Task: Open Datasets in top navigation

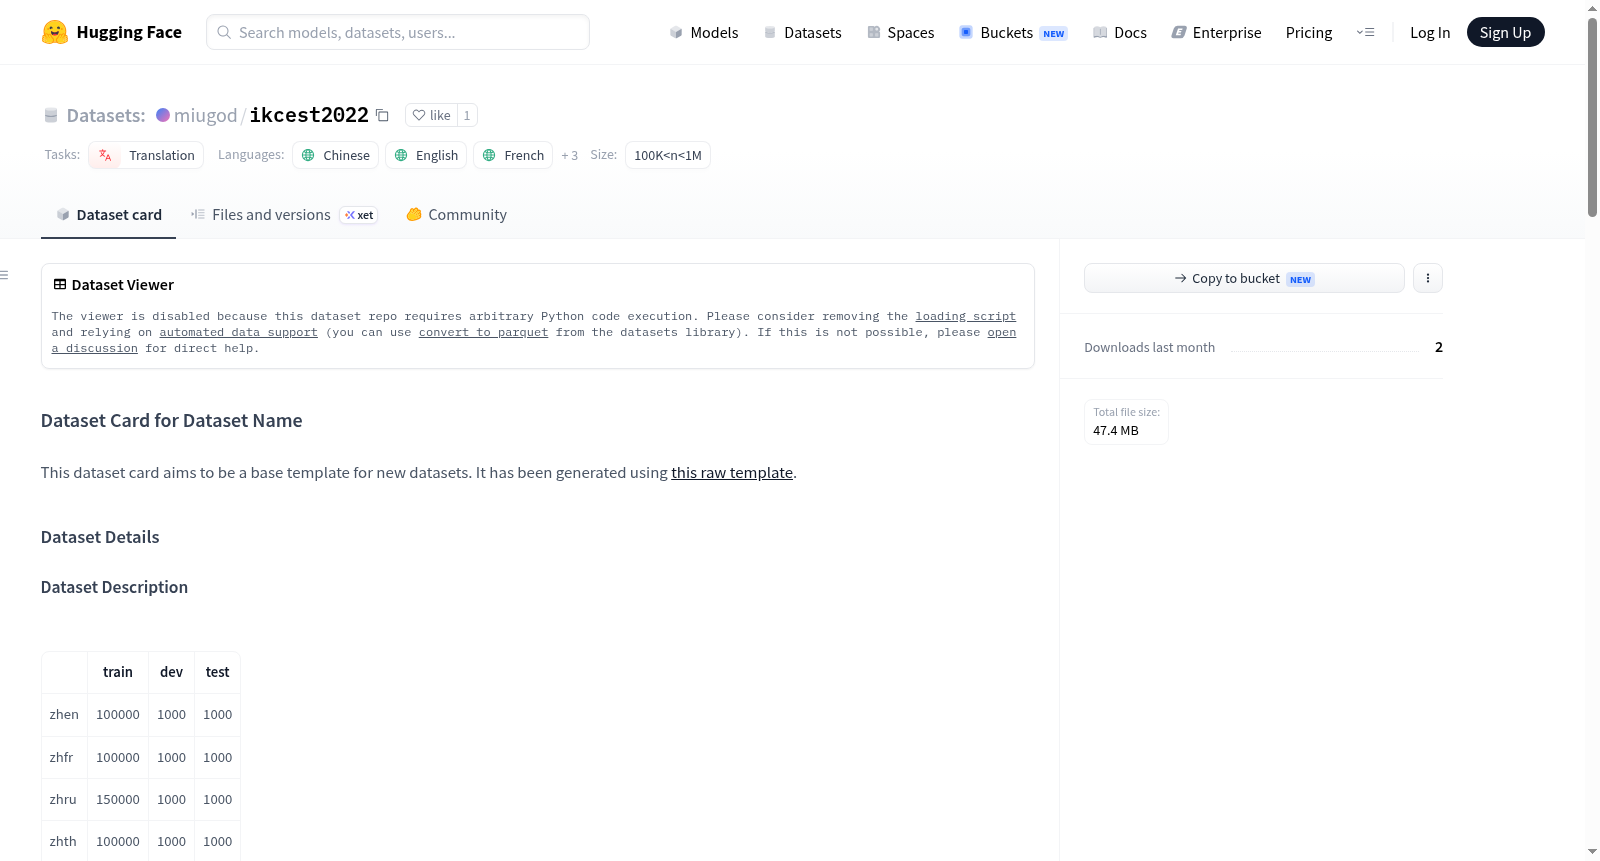Action: pyautogui.click(x=802, y=32)
